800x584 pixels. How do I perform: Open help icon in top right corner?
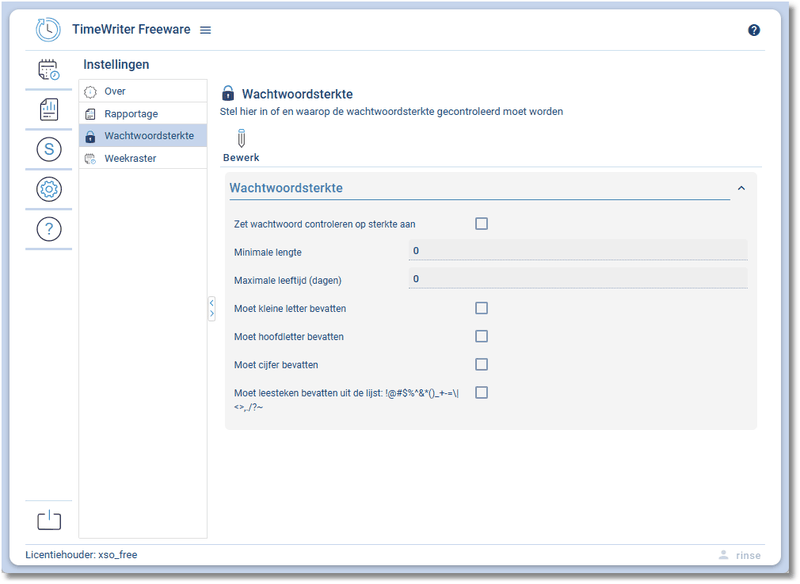coord(754,30)
